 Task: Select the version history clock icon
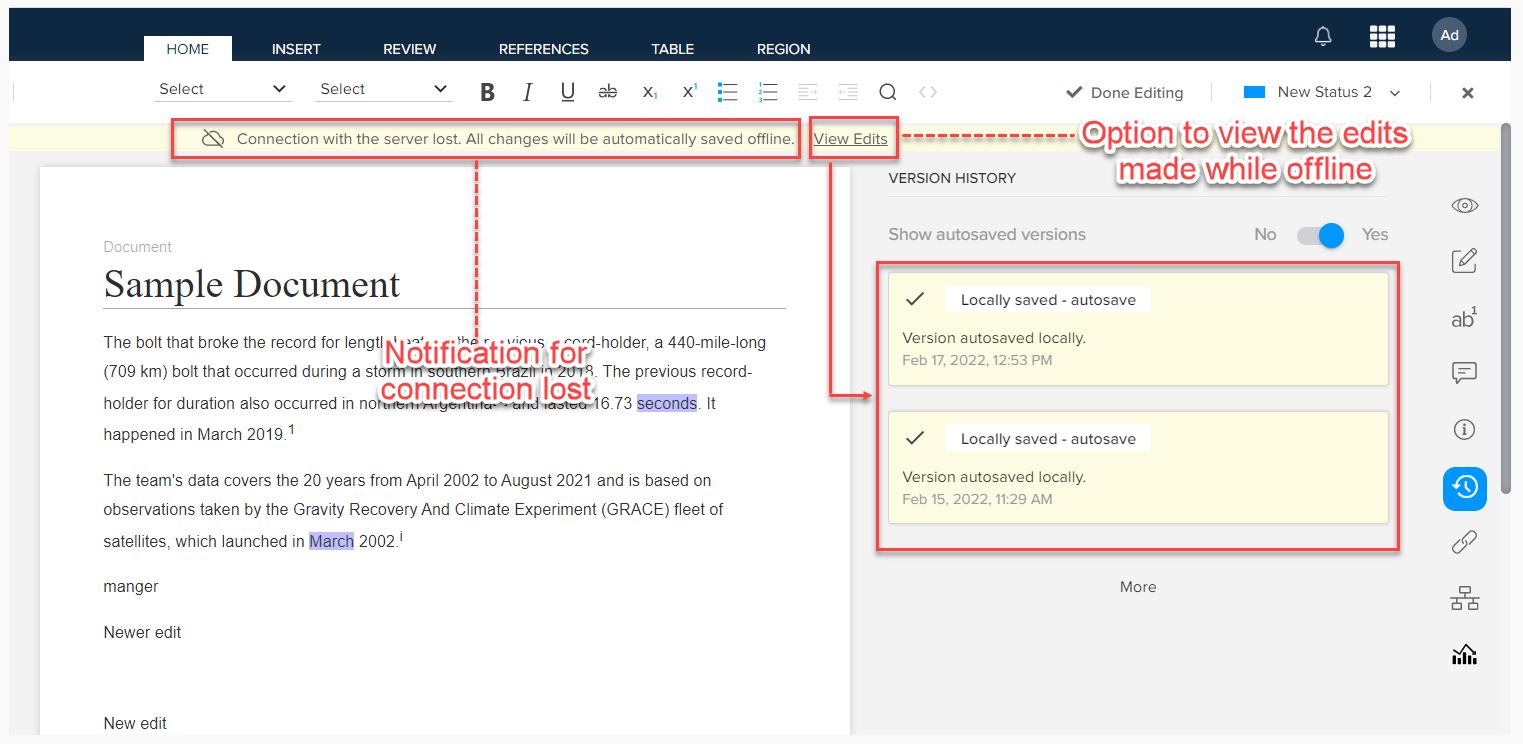pyautogui.click(x=1464, y=488)
